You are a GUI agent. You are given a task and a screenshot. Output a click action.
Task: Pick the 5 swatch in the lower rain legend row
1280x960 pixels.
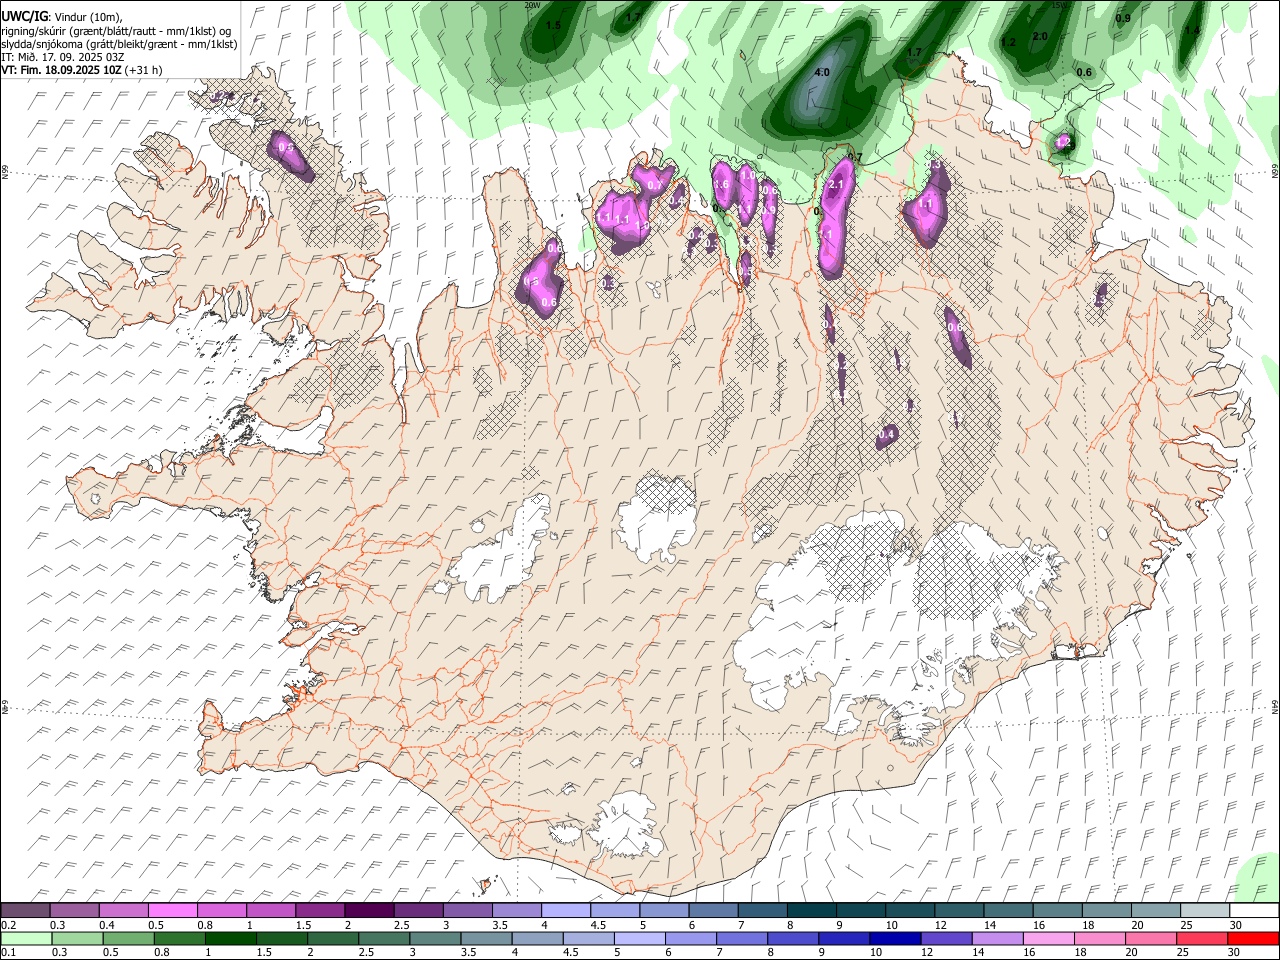(x=640, y=938)
